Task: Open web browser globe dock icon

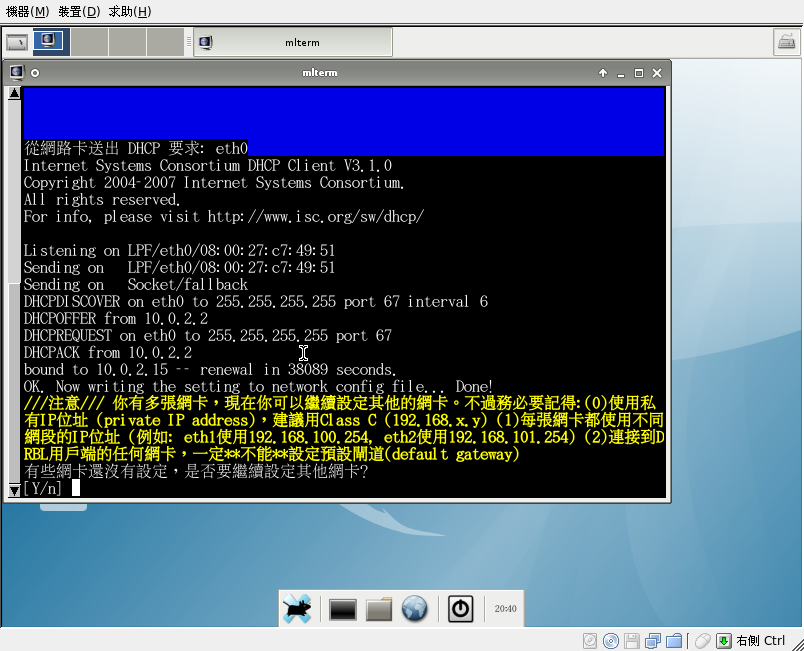Action: point(414,609)
